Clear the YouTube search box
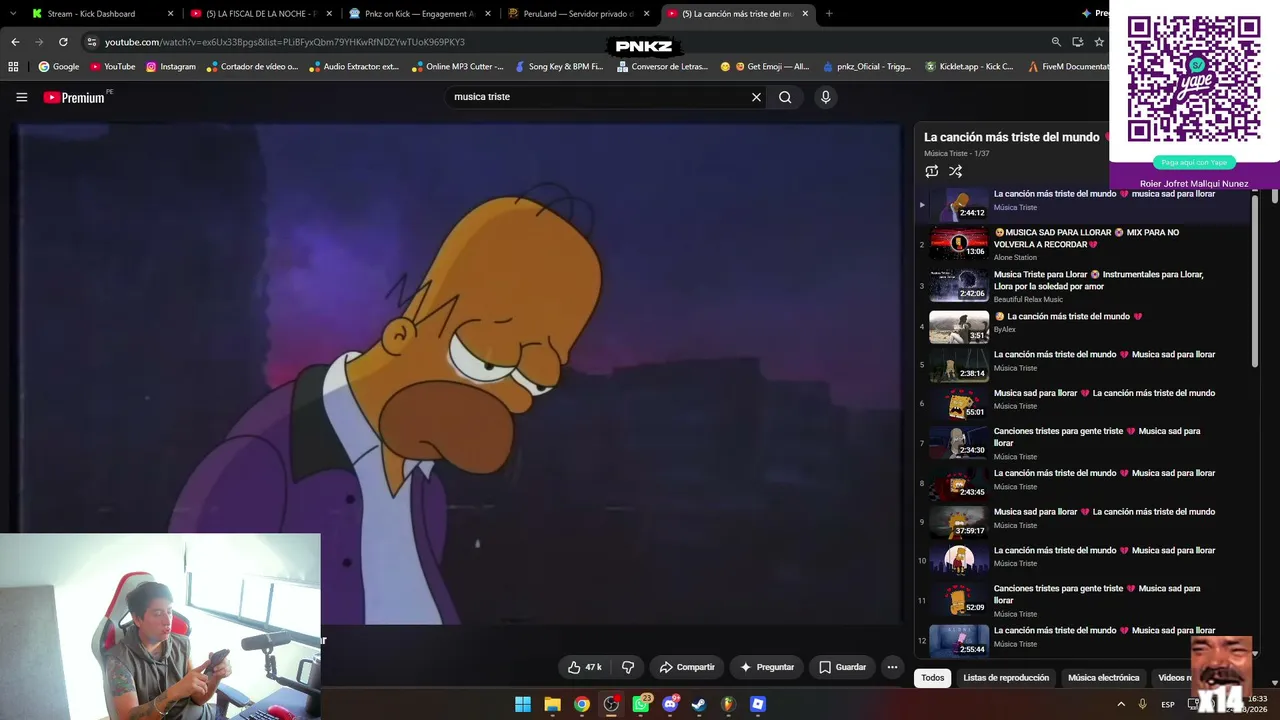The height and width of the screenshot is (720, 1280). coord(756,97)
